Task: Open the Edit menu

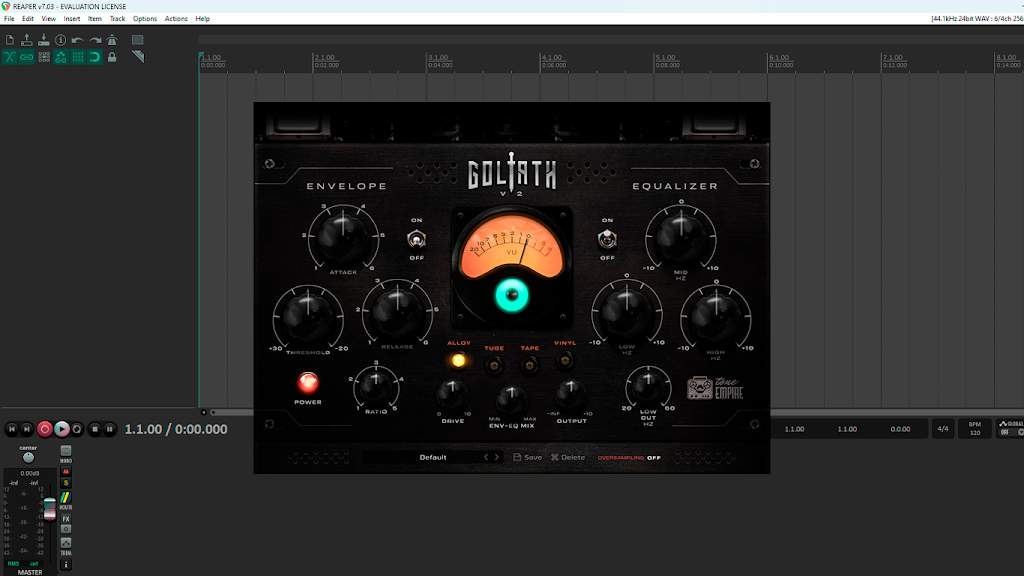Action: click(x=28, y=19)
